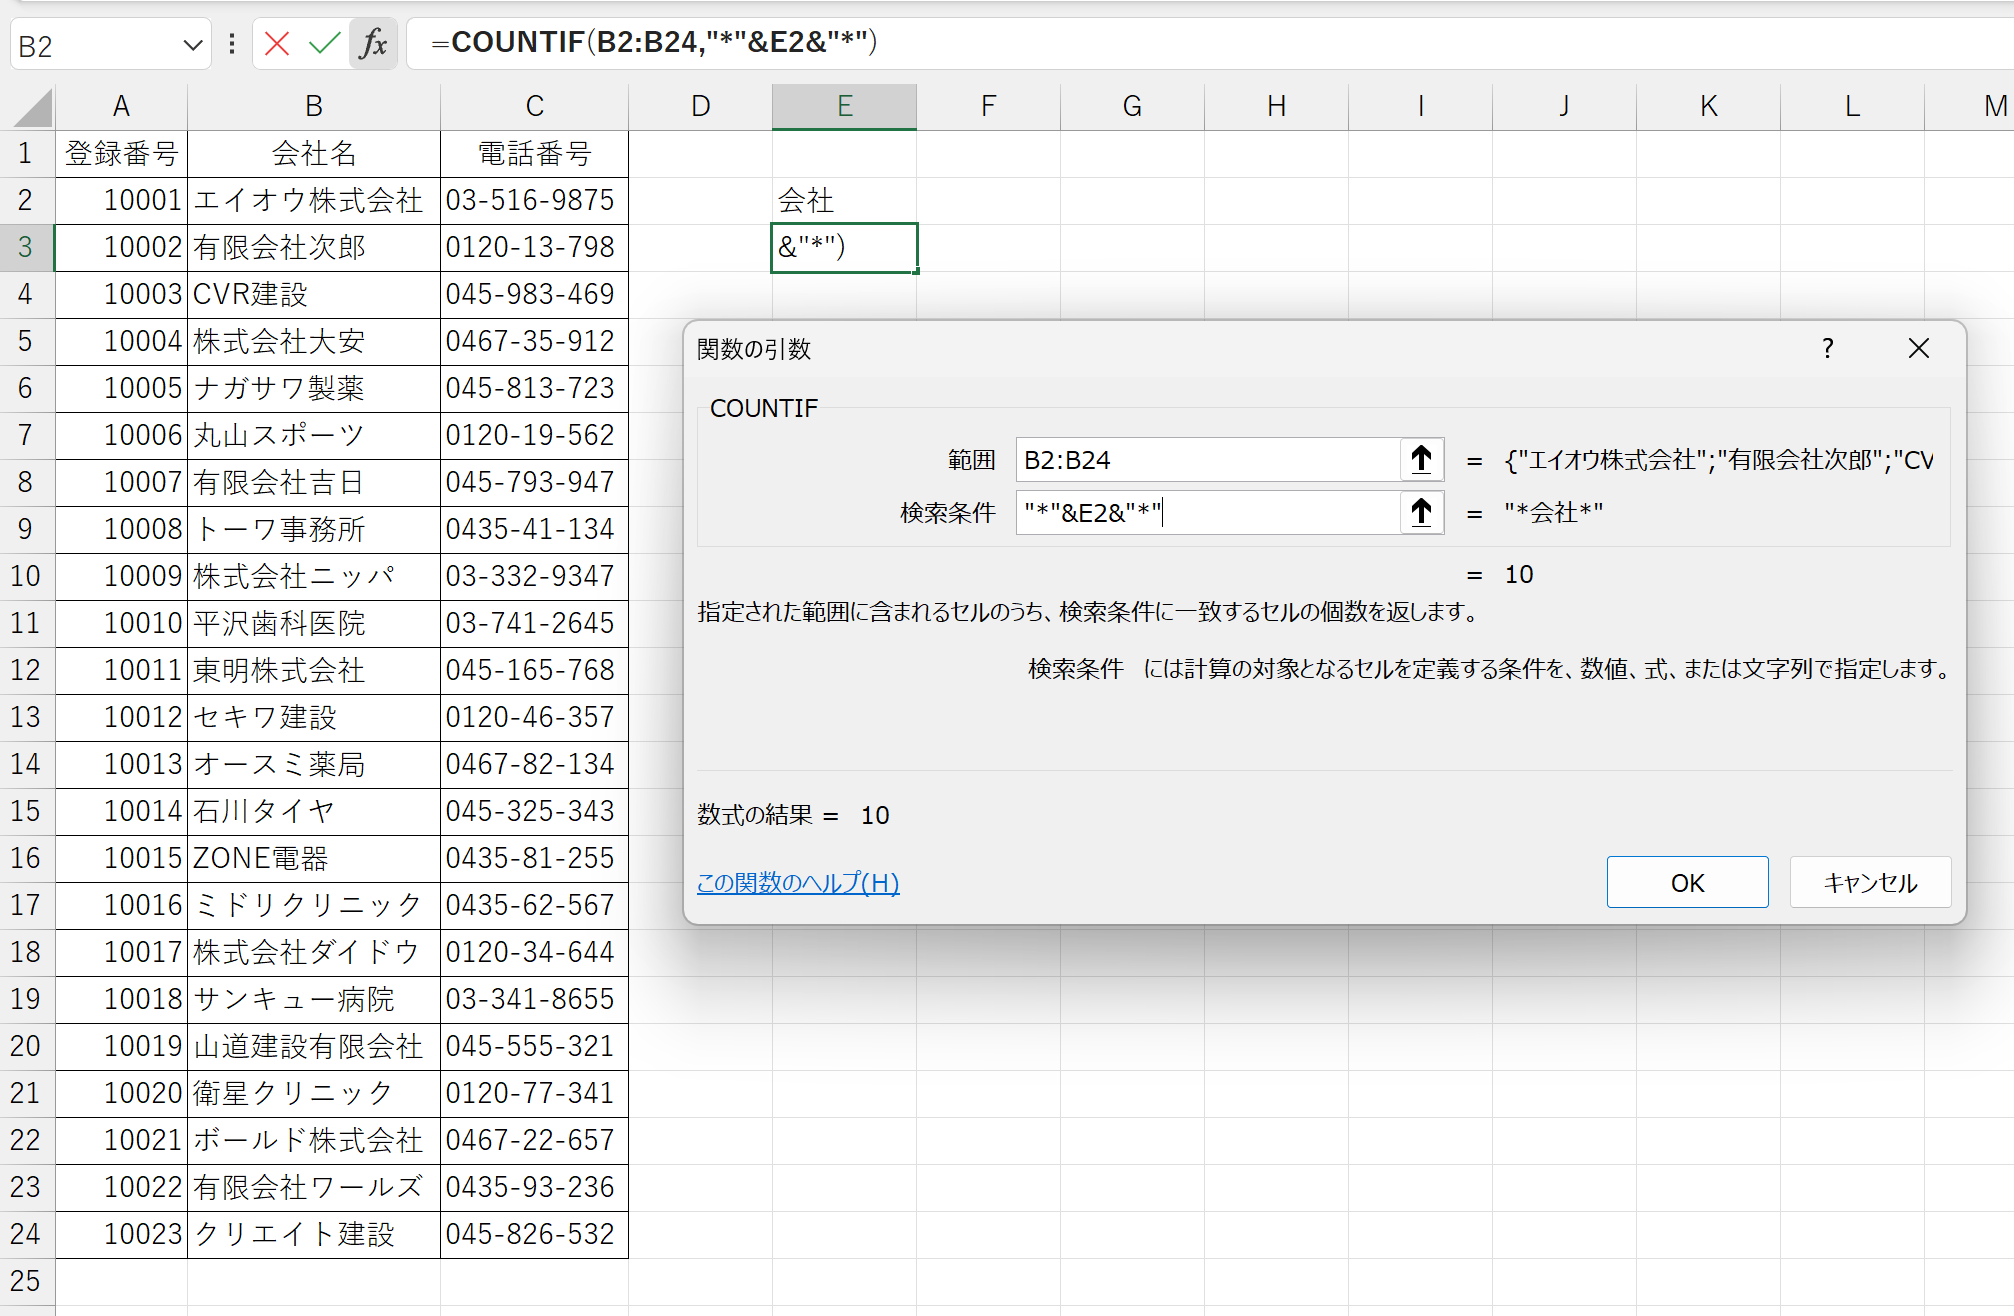Click cell トーワ事務所

click(314, 529)
